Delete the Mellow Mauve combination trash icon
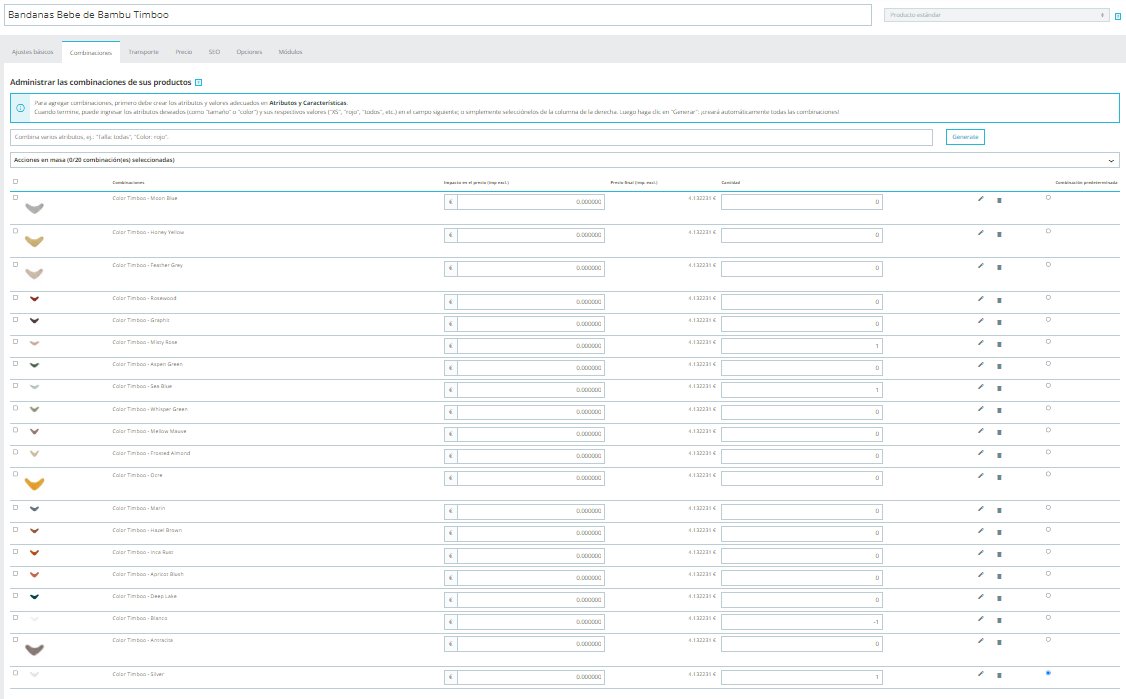 coord(999,433)
